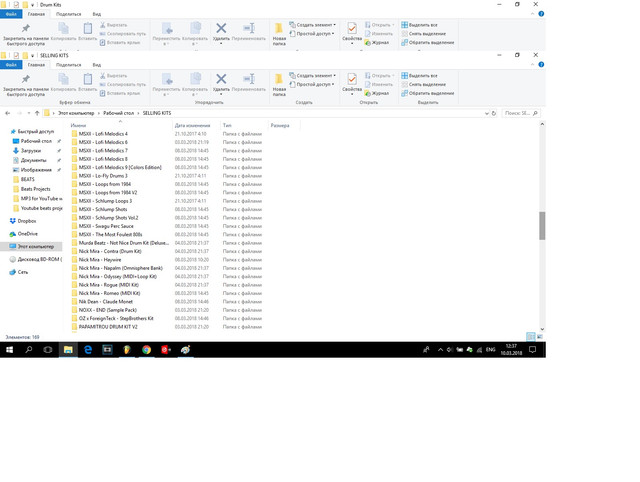Image resolution: width=640 pixels, height=482 pixels.
Task: Open Копировать в dropdown in SELLING KITS window
Action: point(195,84)
